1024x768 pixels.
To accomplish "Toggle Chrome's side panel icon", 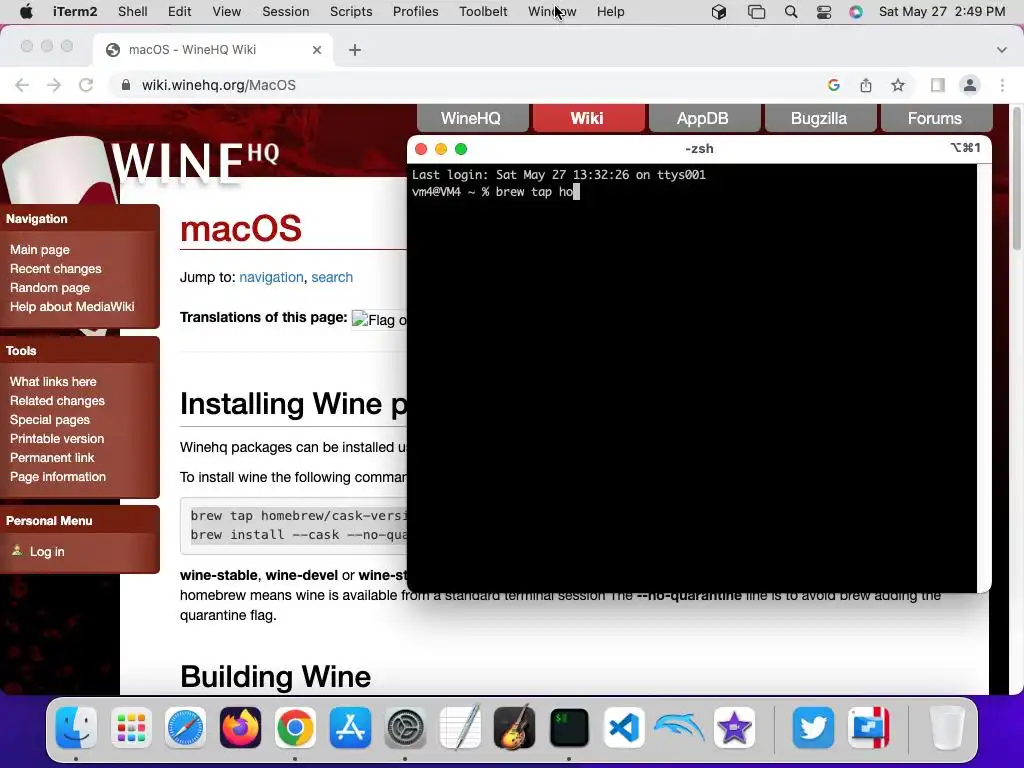I will pos(938,86).
